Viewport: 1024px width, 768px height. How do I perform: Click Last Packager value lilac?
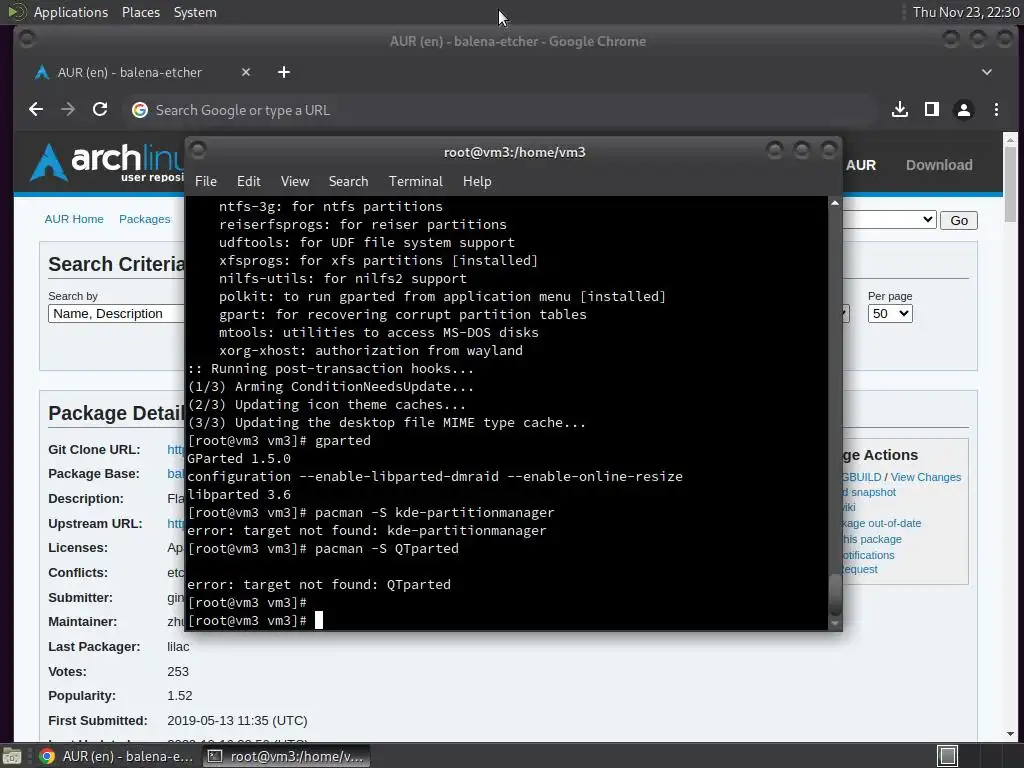tap(178, 647)
